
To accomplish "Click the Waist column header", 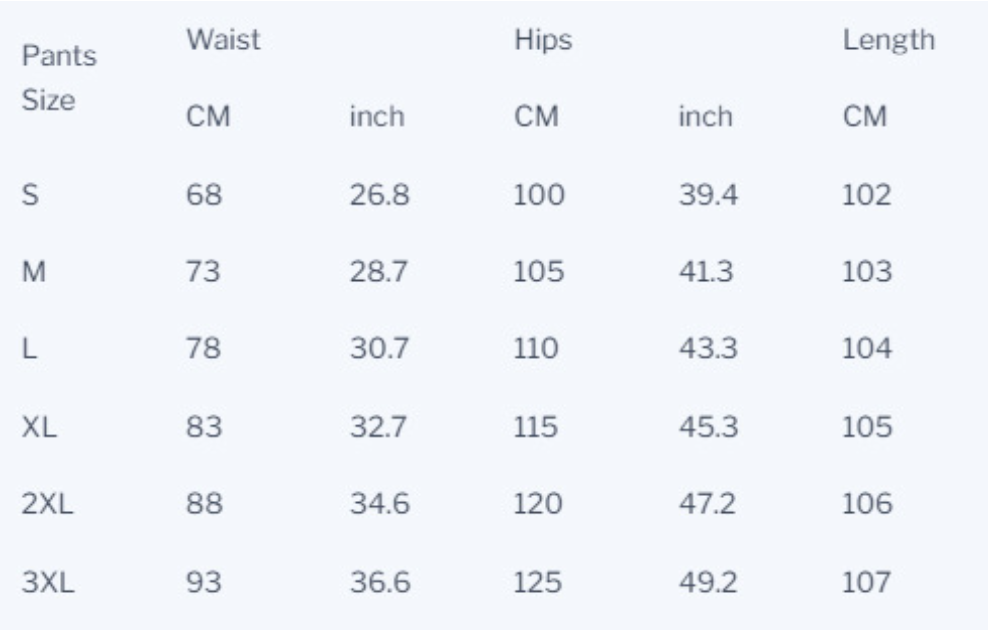I will click(223, 40).
